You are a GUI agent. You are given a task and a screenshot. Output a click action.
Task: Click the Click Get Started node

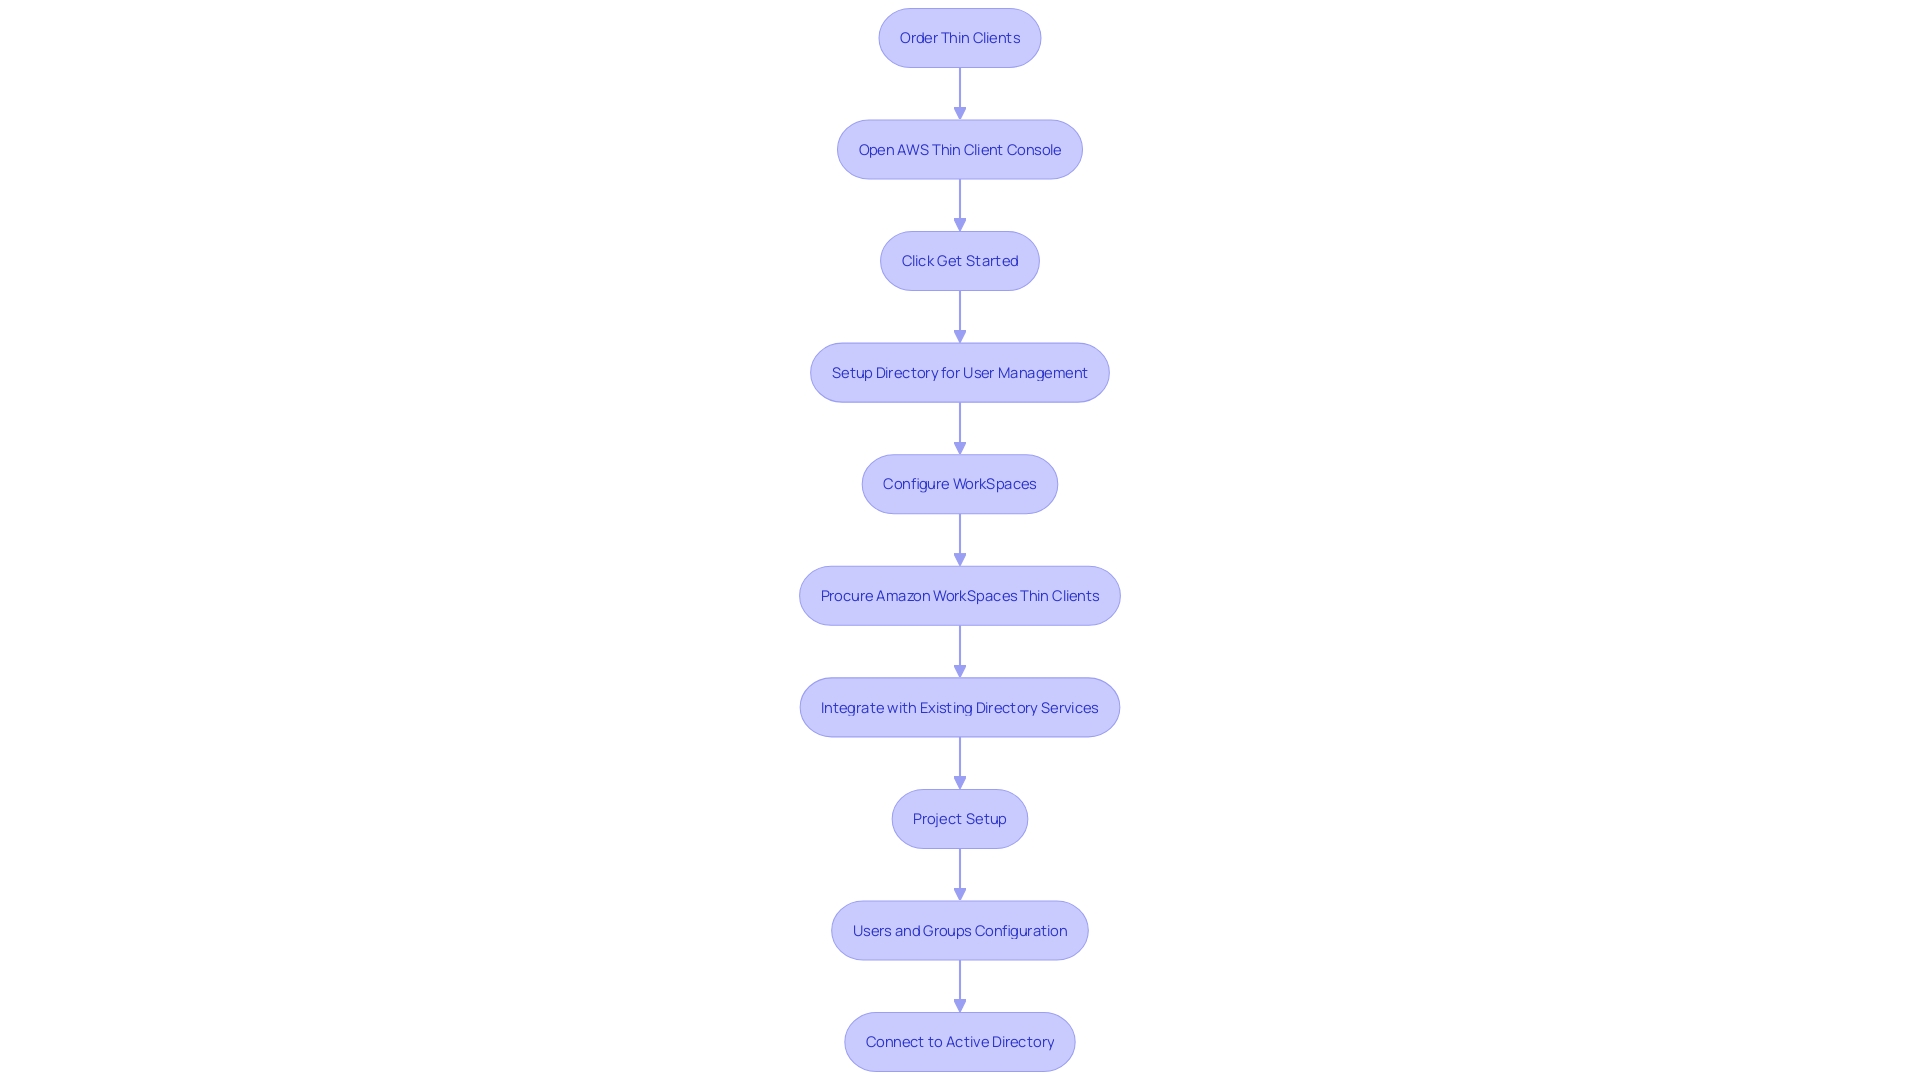point(960,260)
